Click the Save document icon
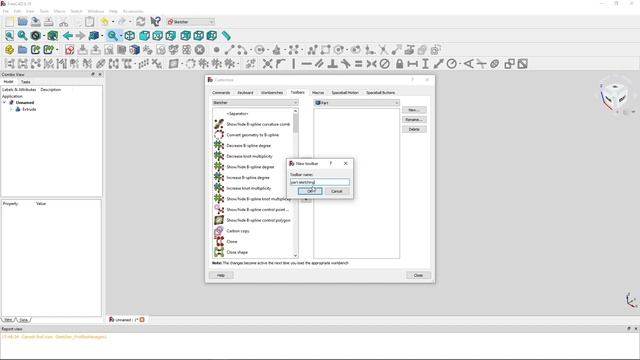The image size is (640, 360). [36, 22]
